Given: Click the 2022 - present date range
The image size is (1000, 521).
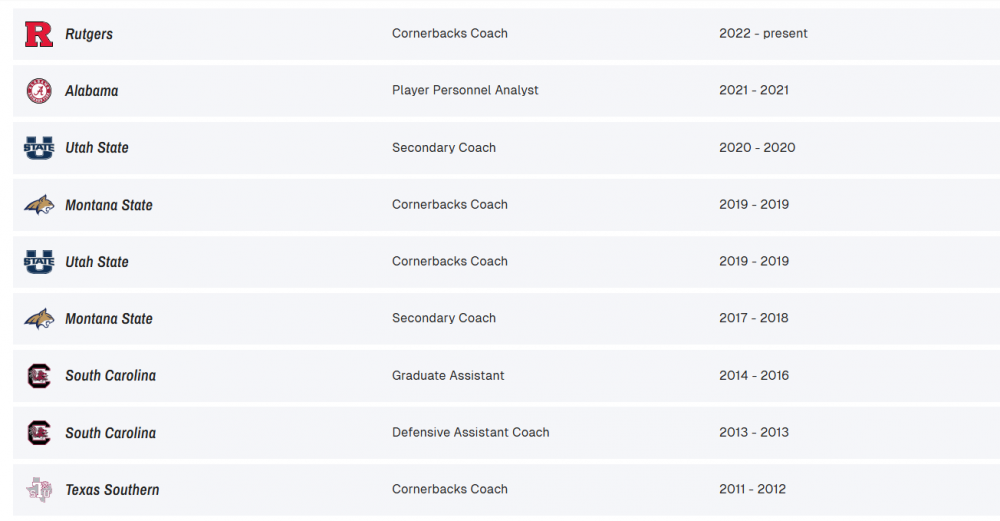Looking at the screenshot, I should [763, 34].
